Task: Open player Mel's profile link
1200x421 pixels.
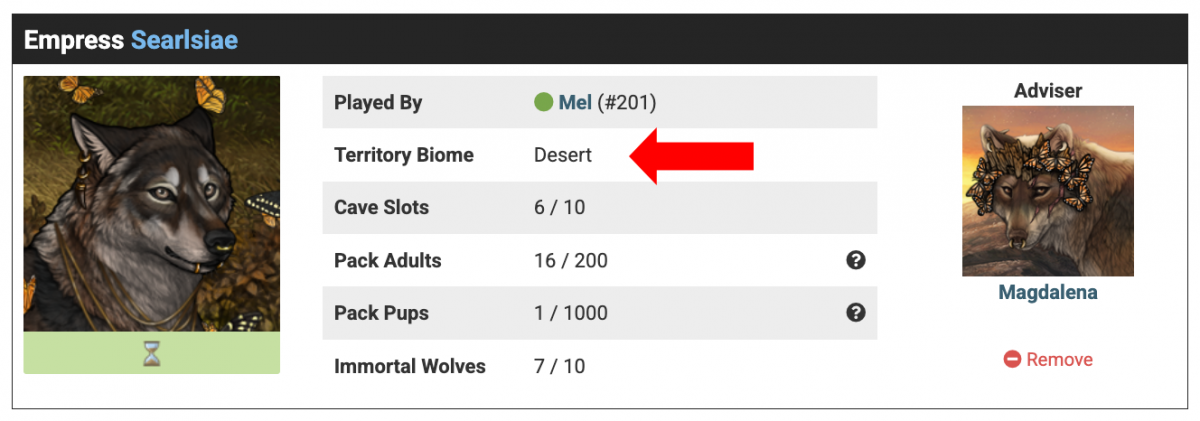Action: click(x=575, y=102)
